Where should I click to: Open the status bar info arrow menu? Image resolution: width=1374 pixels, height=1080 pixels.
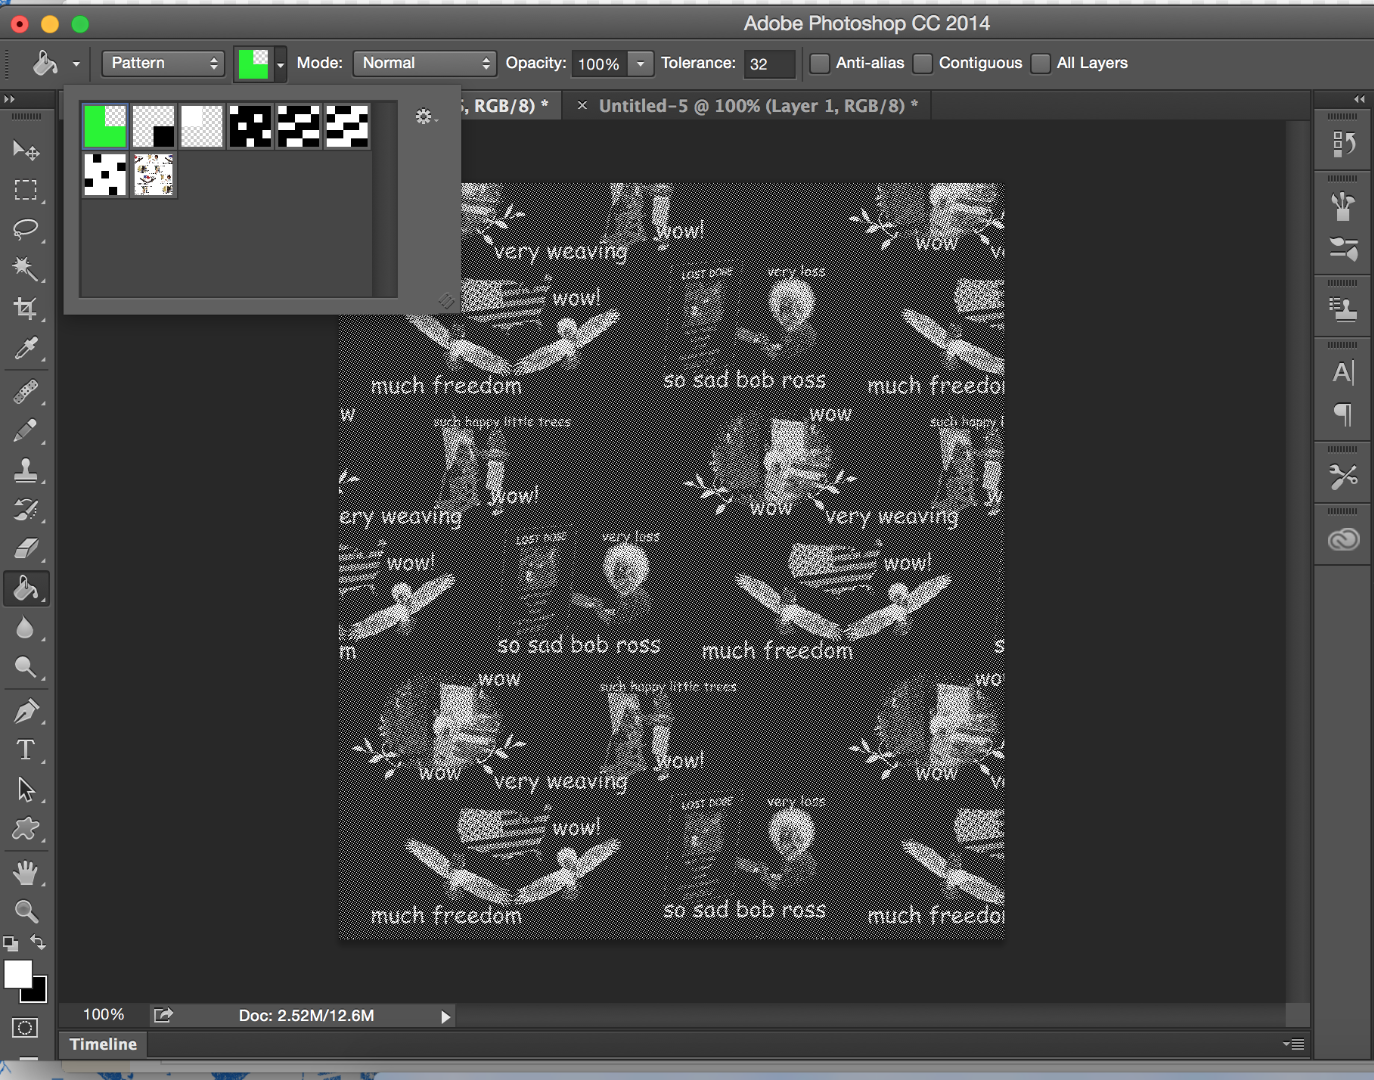point(446,1016)
